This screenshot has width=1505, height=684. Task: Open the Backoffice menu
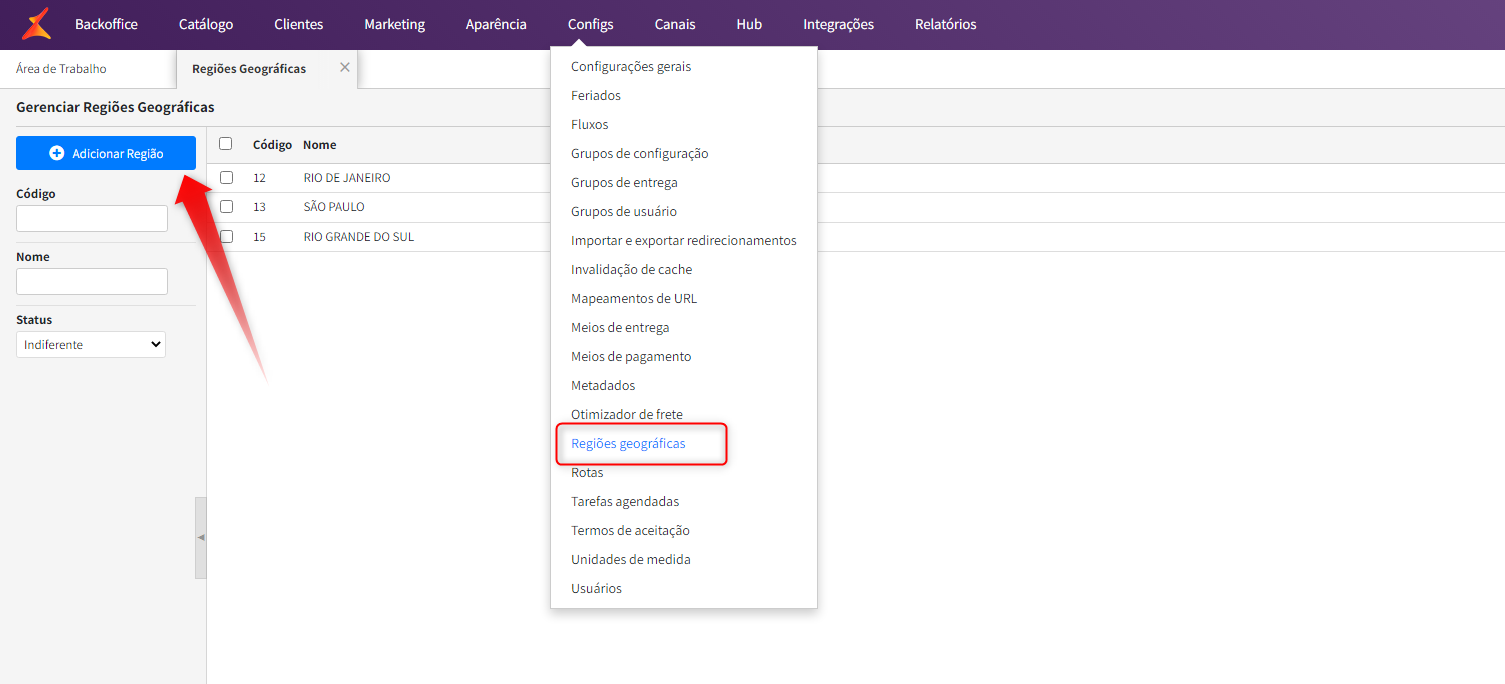(x=106, y=24)
